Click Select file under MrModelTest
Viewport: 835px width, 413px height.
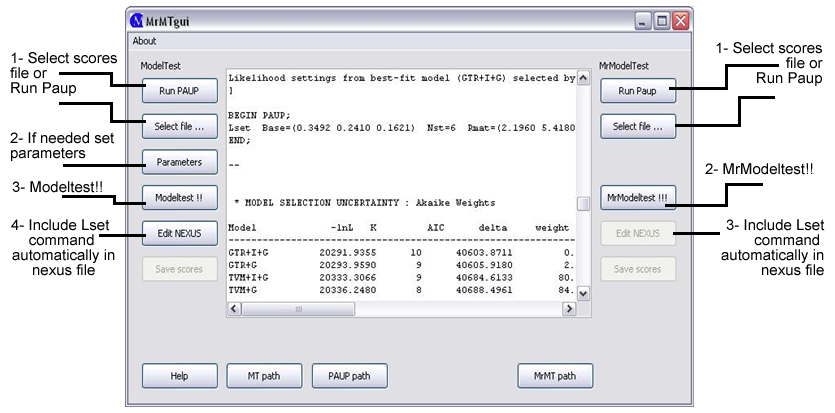click(x=638, y=127)
